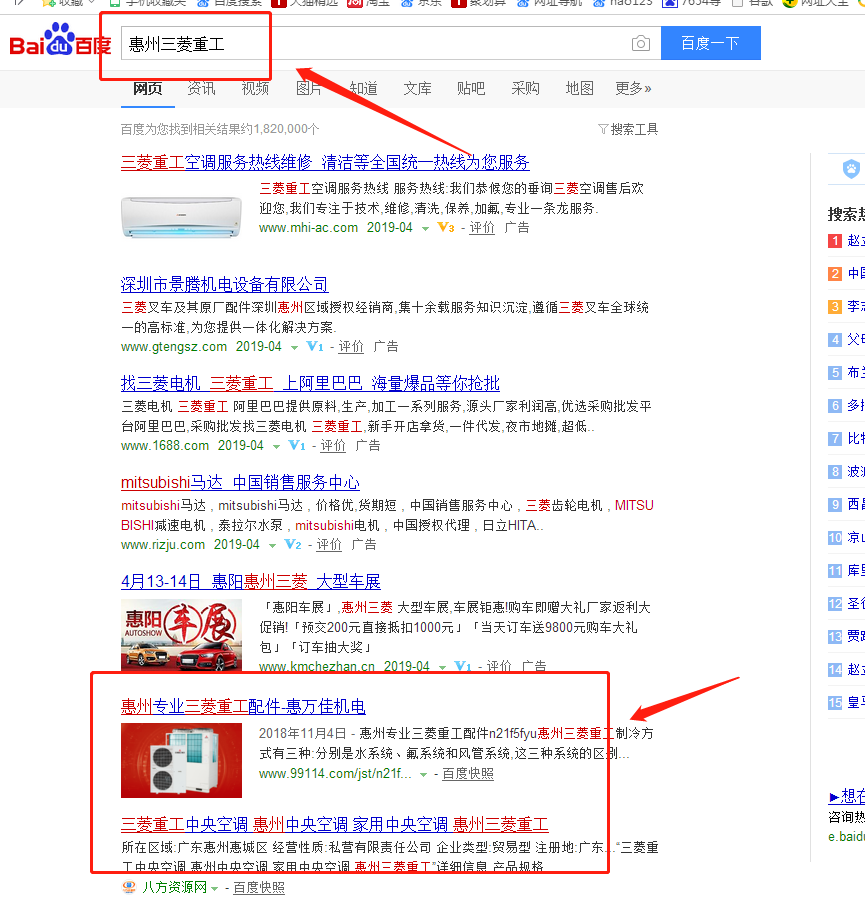This screenshot has width=865, height=909.
Task: Click the Baidu logo
Action: click(60, 39)
